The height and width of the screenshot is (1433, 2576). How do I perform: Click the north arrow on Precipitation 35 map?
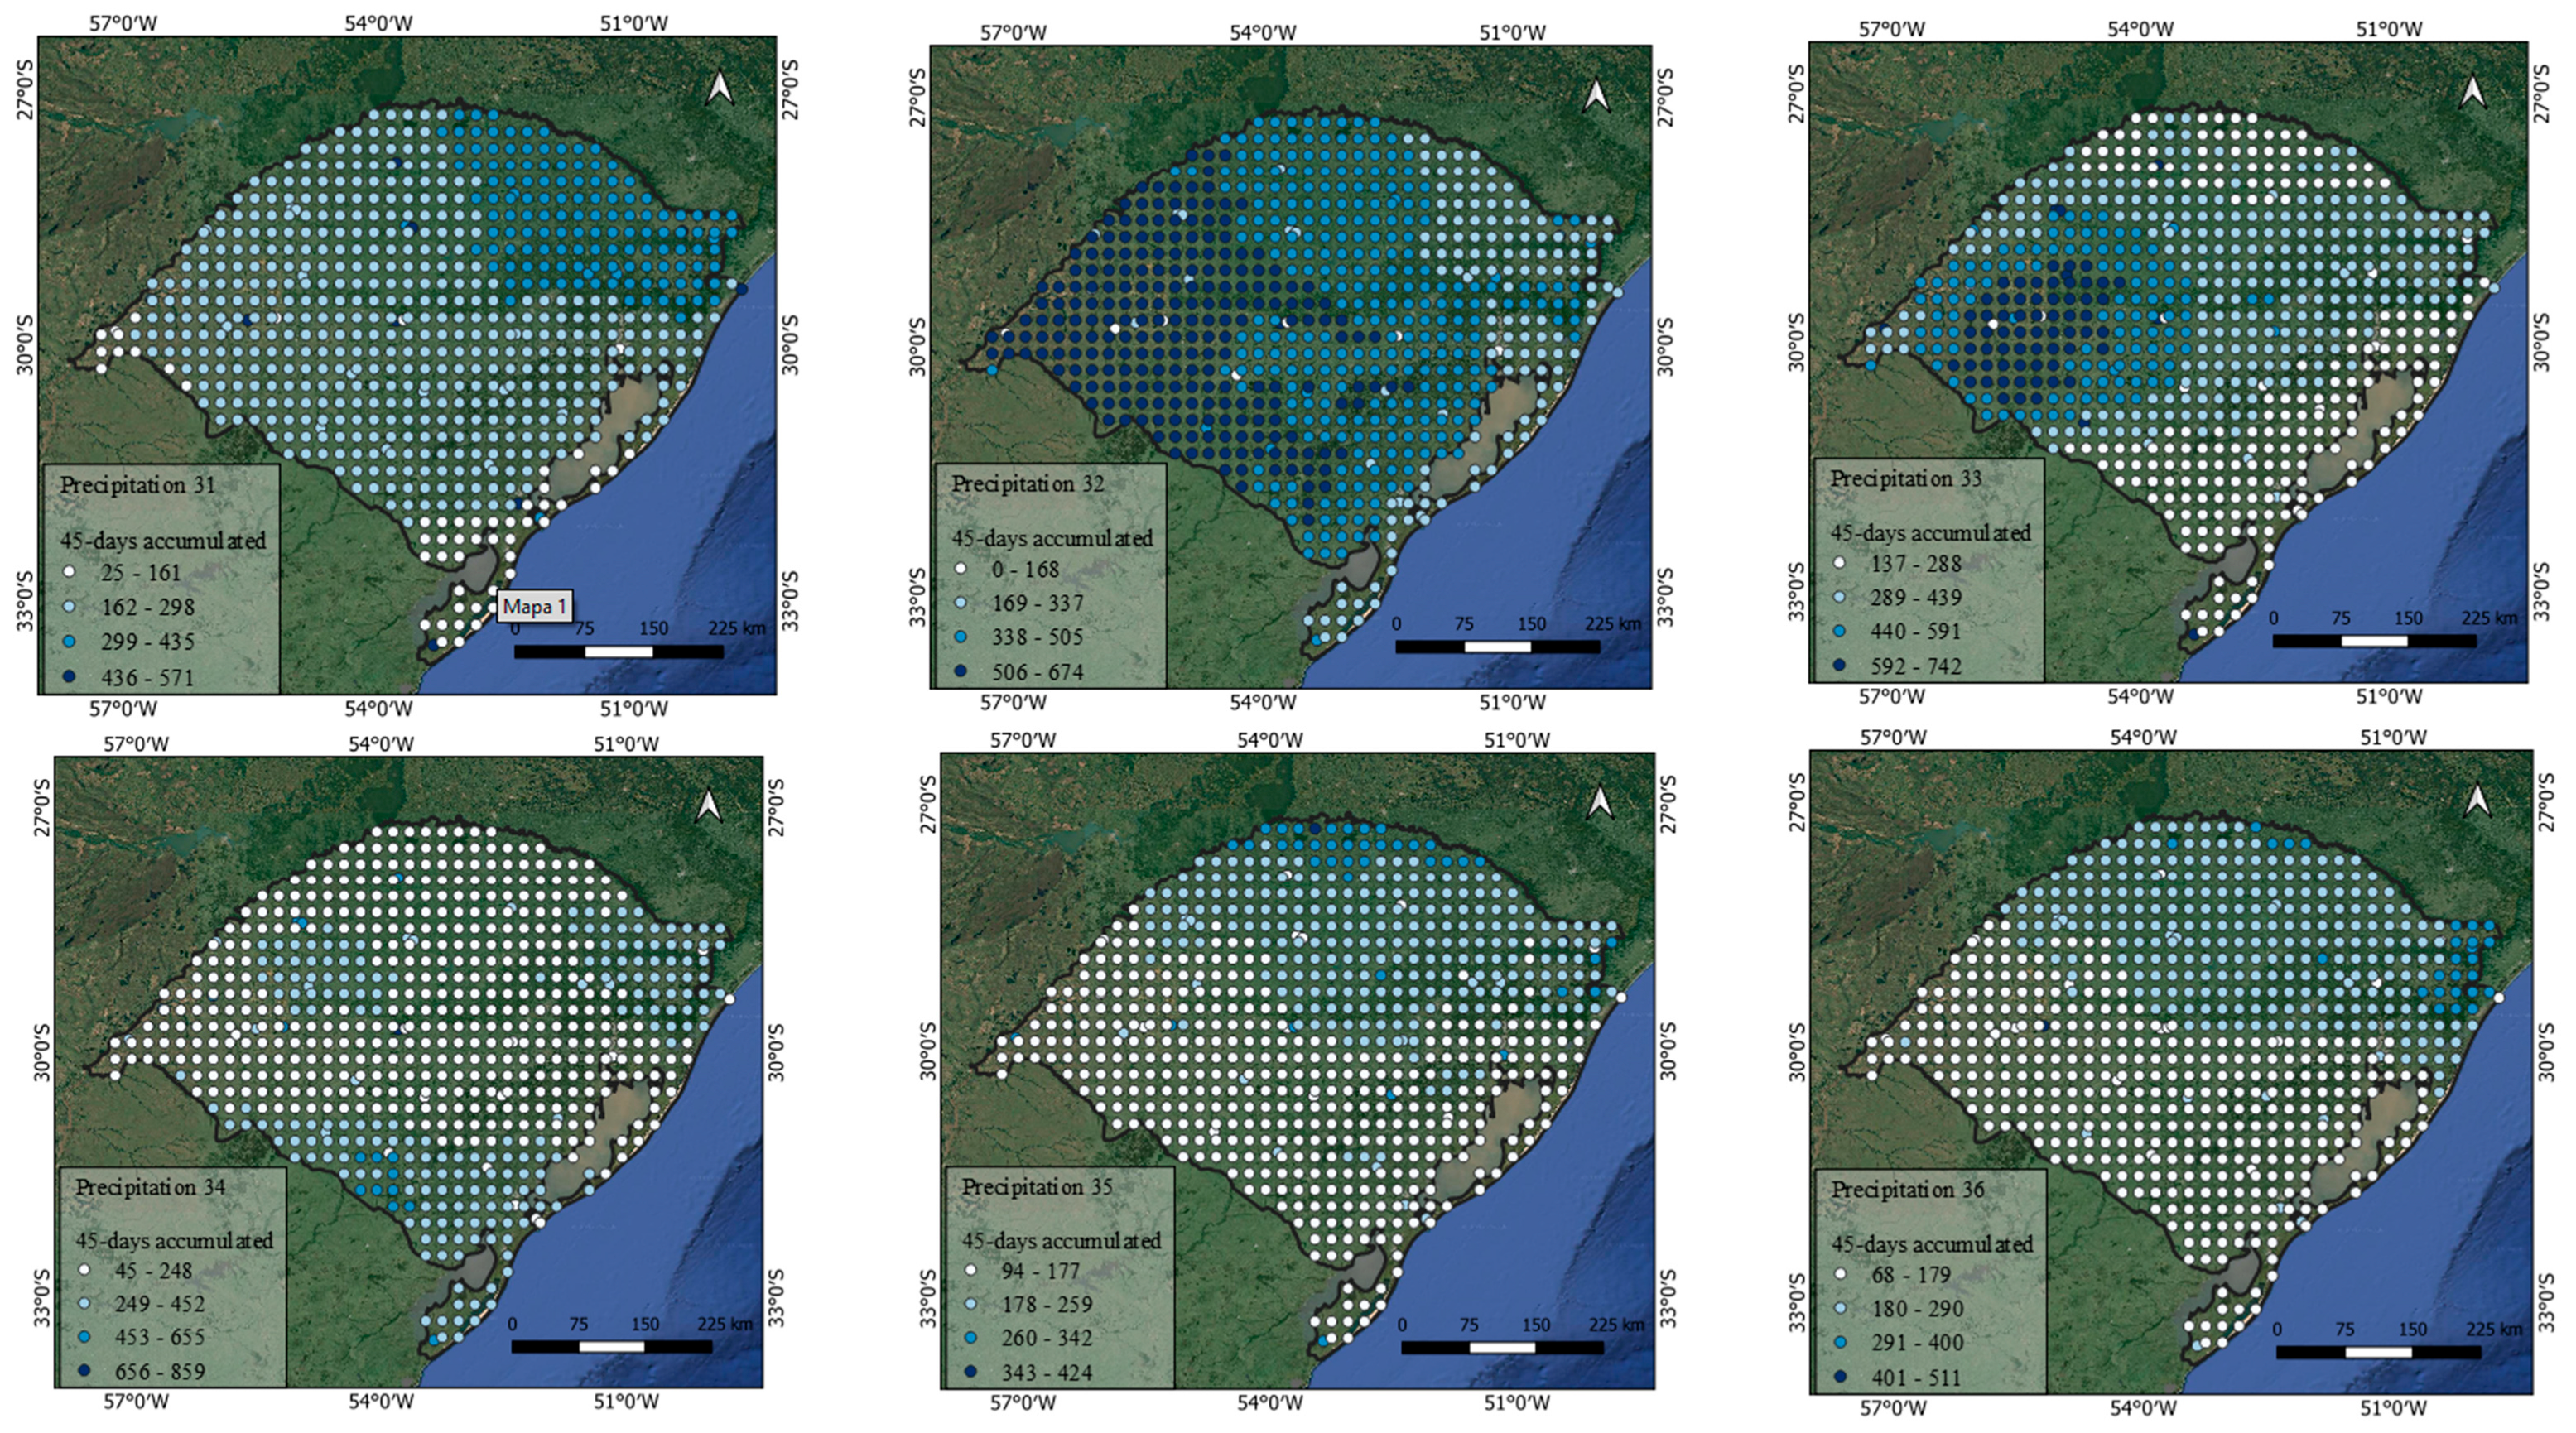1600,801
